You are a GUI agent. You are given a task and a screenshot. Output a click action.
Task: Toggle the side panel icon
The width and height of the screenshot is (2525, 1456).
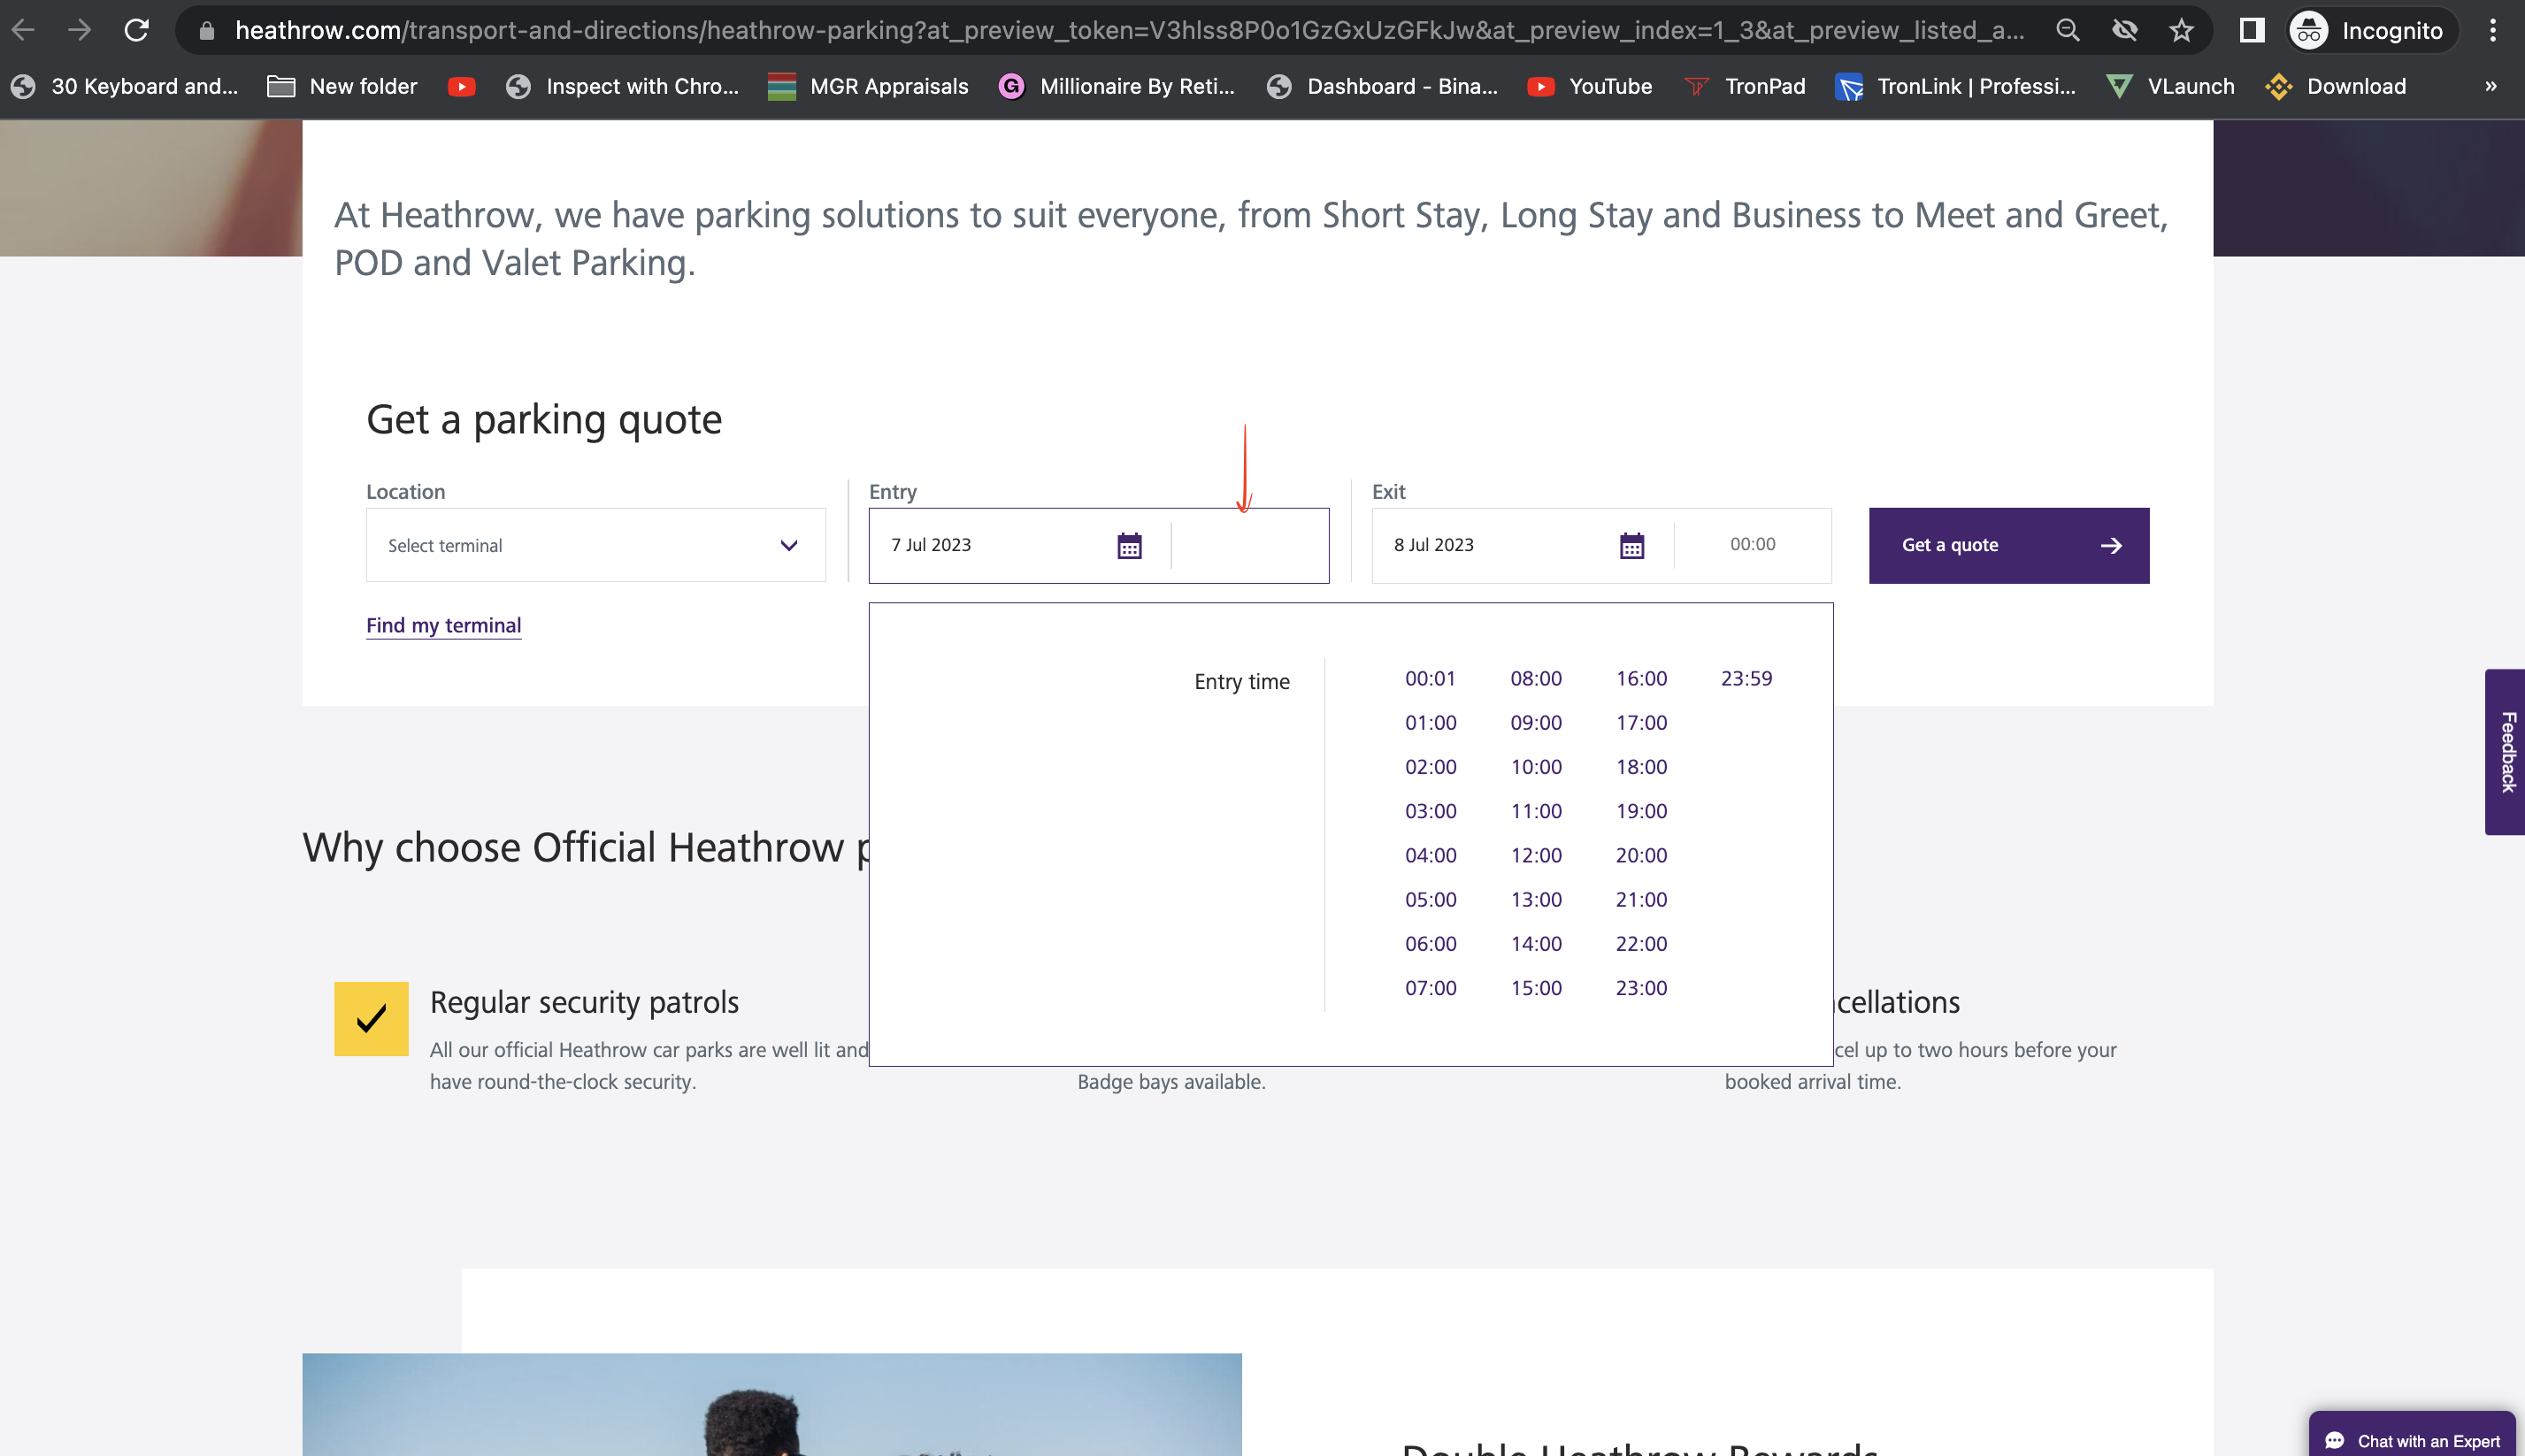(x=2251, y=30)
